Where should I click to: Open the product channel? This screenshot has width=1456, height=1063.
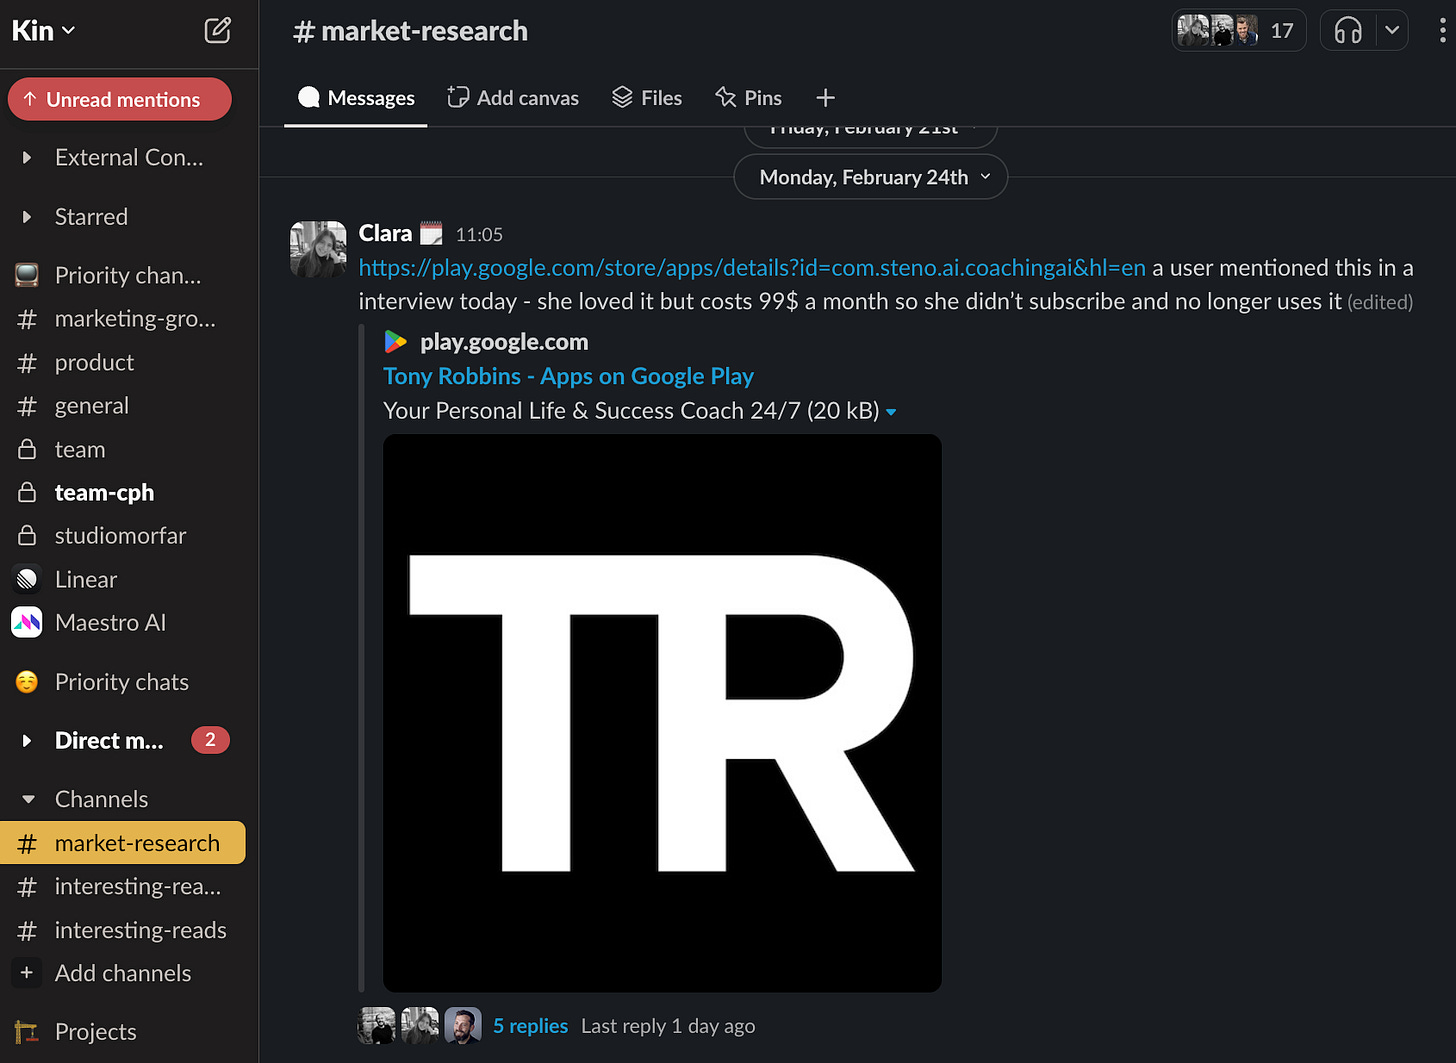pos(94,362)
